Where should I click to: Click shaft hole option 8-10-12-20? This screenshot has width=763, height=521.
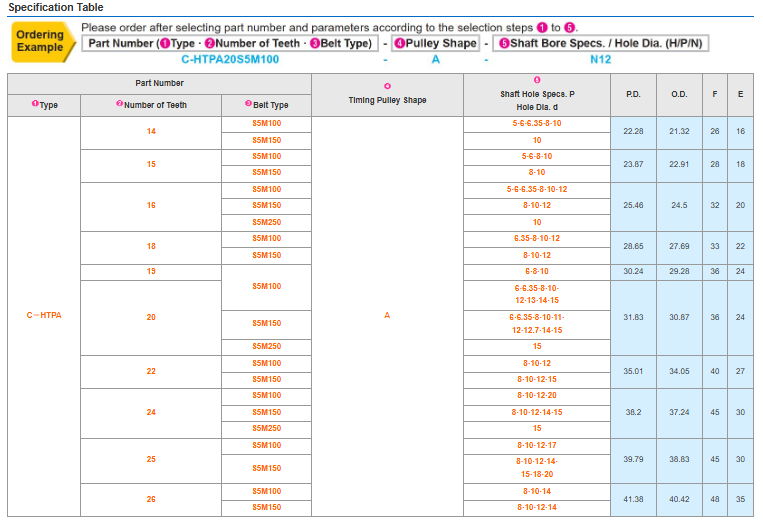point(537,396)
